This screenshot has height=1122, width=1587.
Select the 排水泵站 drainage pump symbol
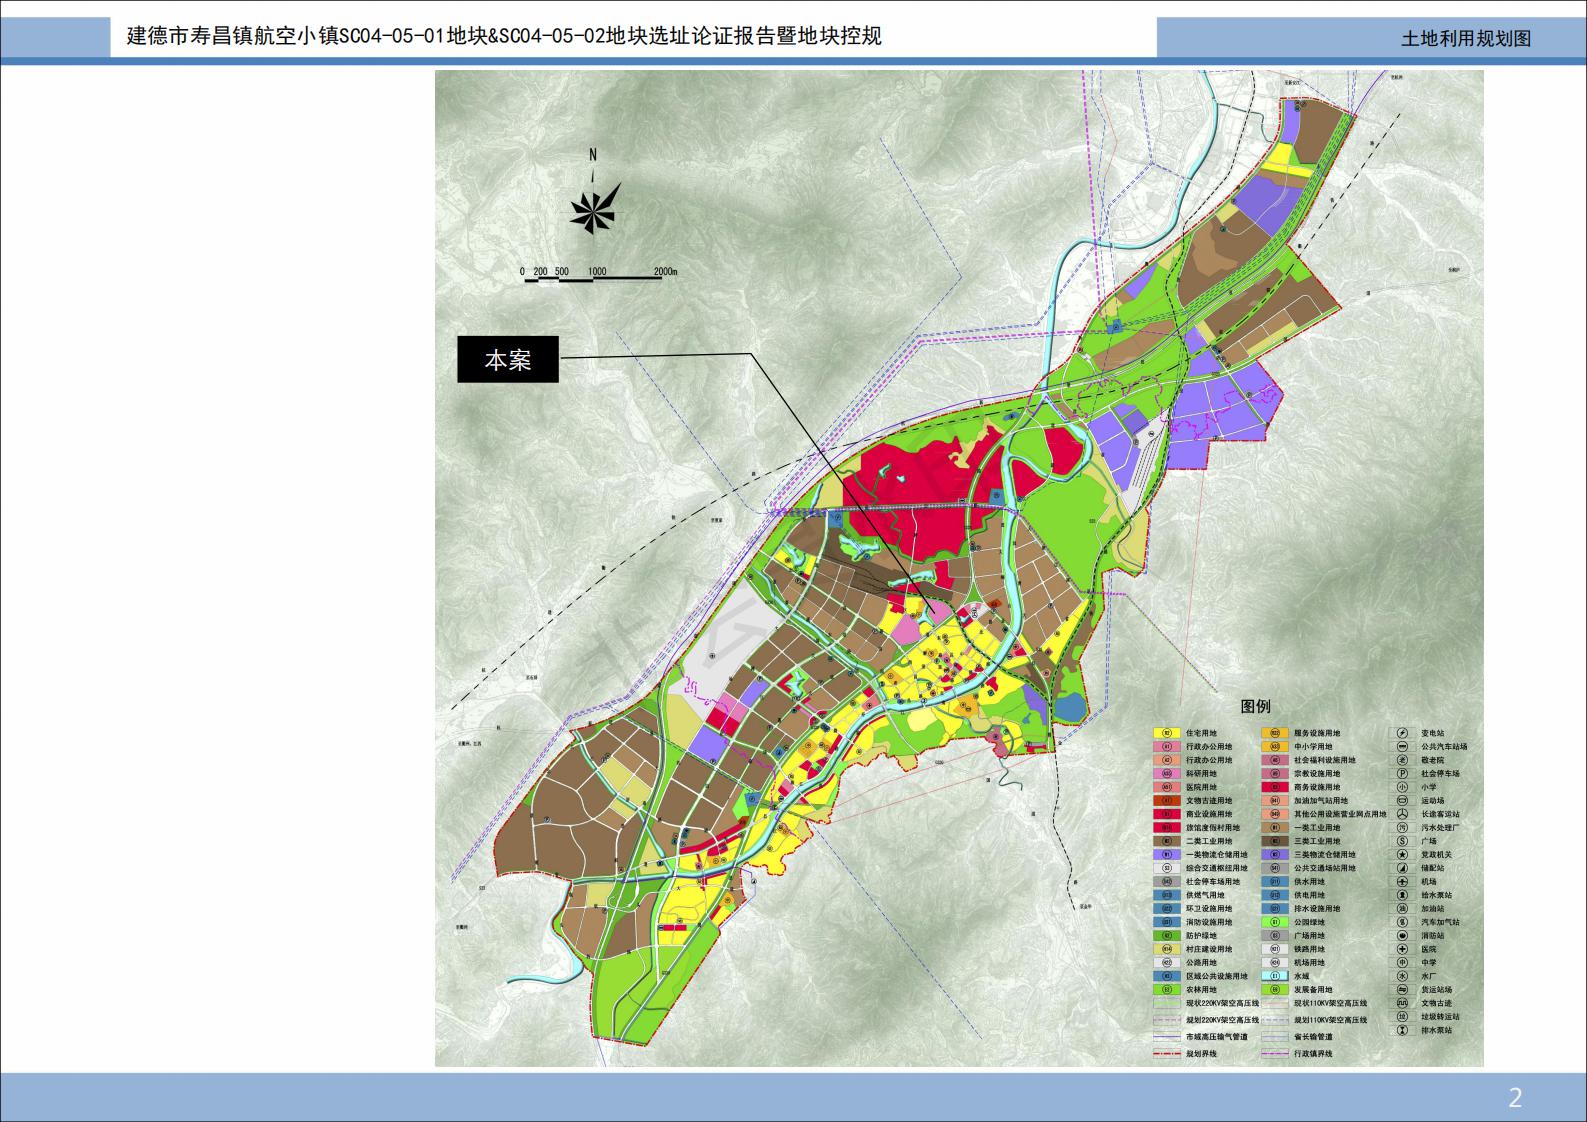click(1402, 1030)
